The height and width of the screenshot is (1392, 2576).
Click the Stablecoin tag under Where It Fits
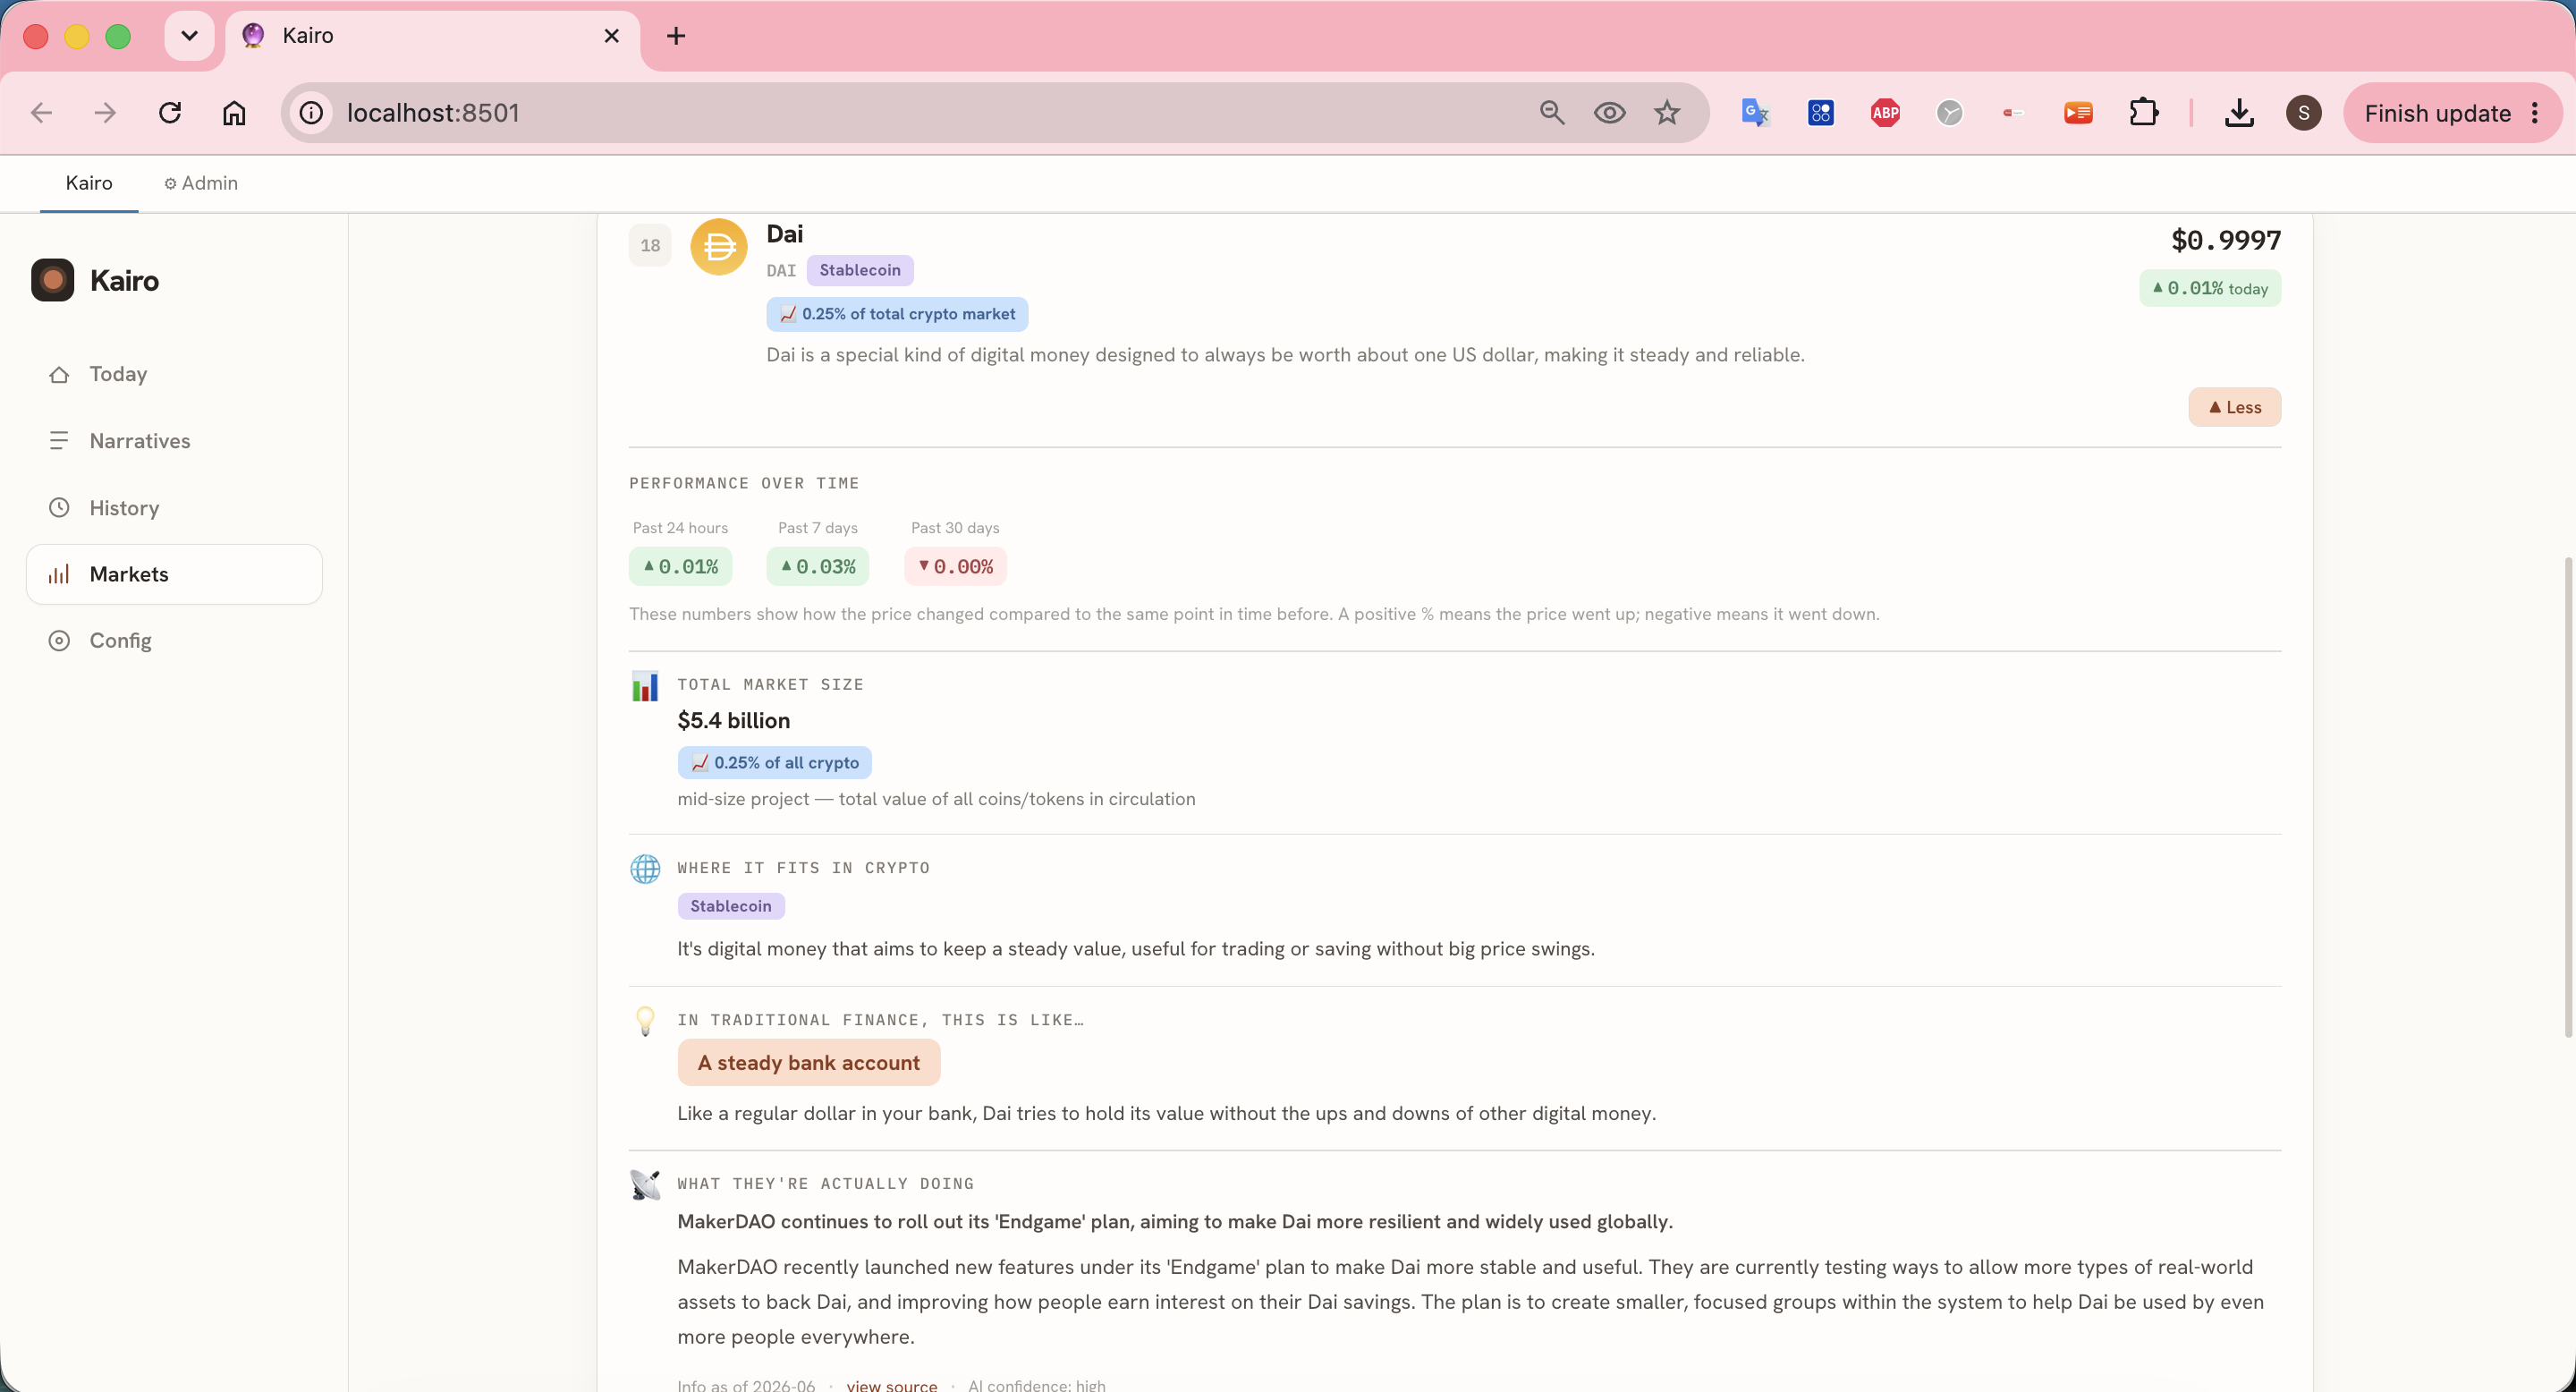point(731,906)
